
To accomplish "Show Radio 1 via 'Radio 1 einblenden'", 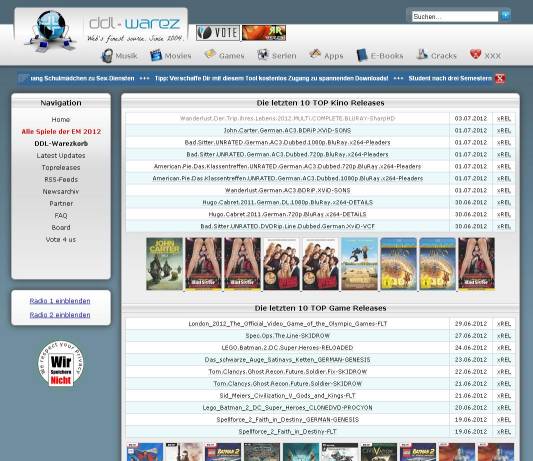I will pyautogui.click(x=60, y=301).
